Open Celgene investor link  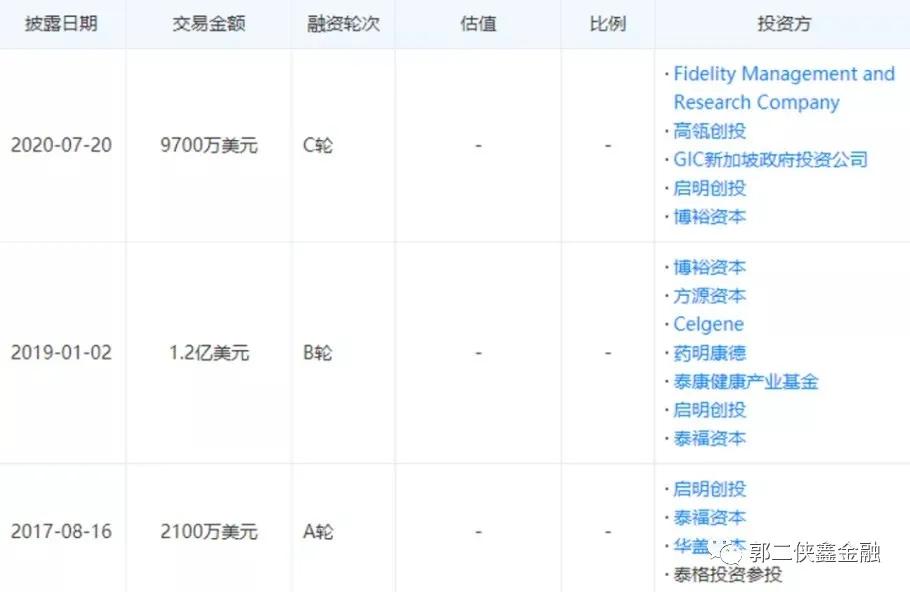[x=708, y=324]
